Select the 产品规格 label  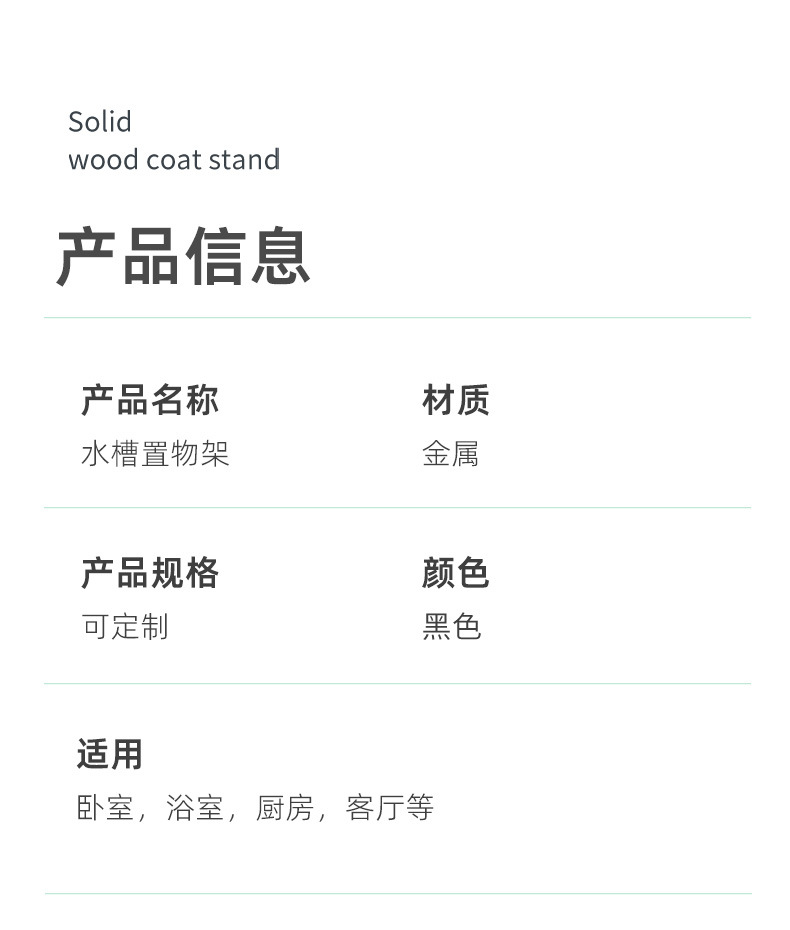(150, 573)
